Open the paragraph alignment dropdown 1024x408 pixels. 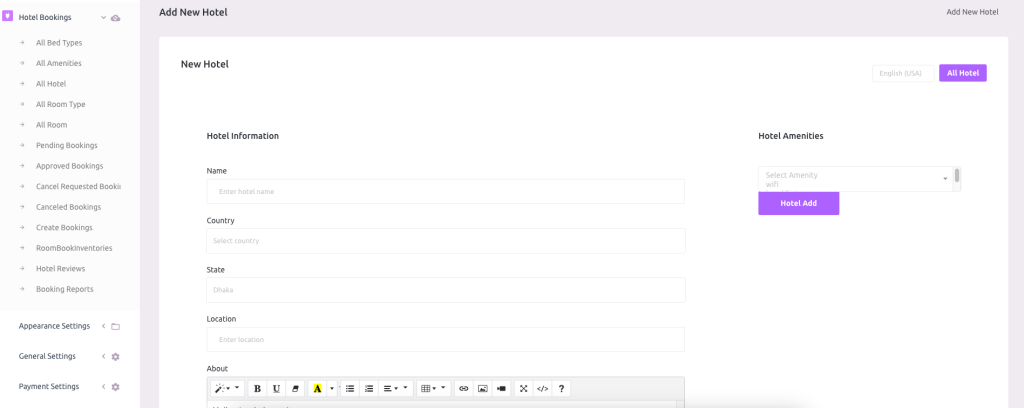[396, 388]
